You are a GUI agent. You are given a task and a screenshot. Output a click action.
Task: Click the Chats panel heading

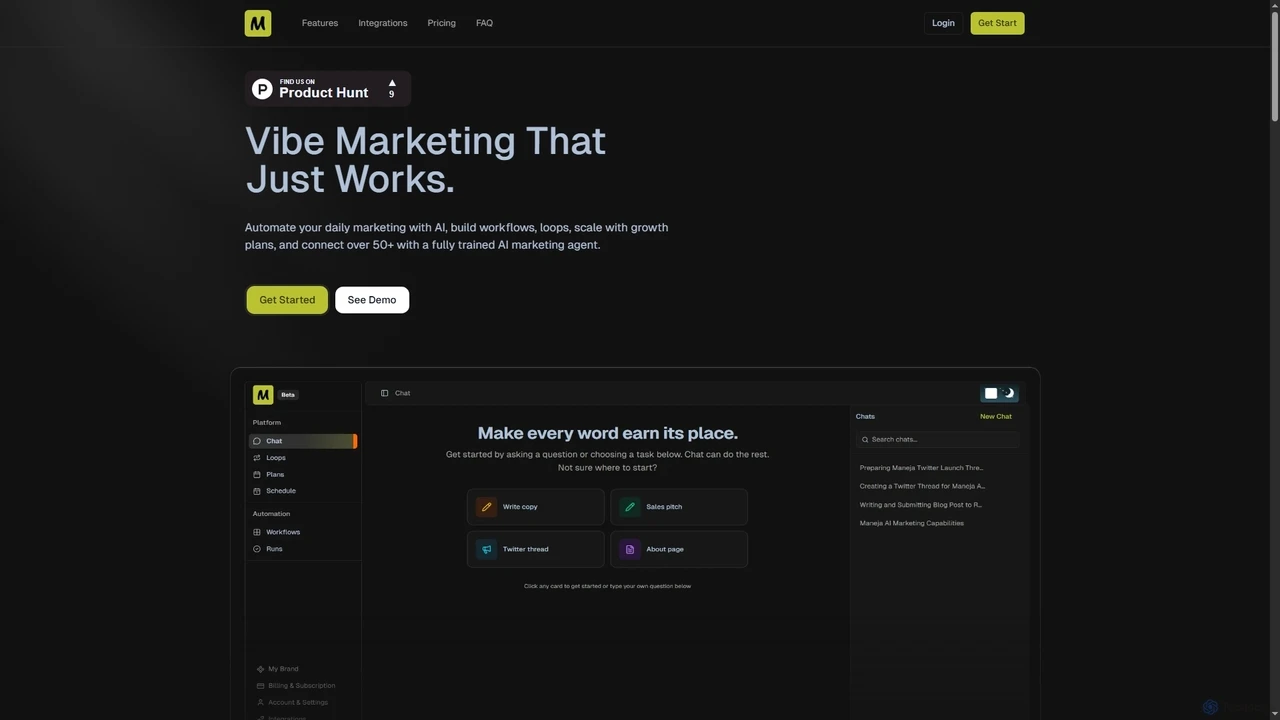865,416
